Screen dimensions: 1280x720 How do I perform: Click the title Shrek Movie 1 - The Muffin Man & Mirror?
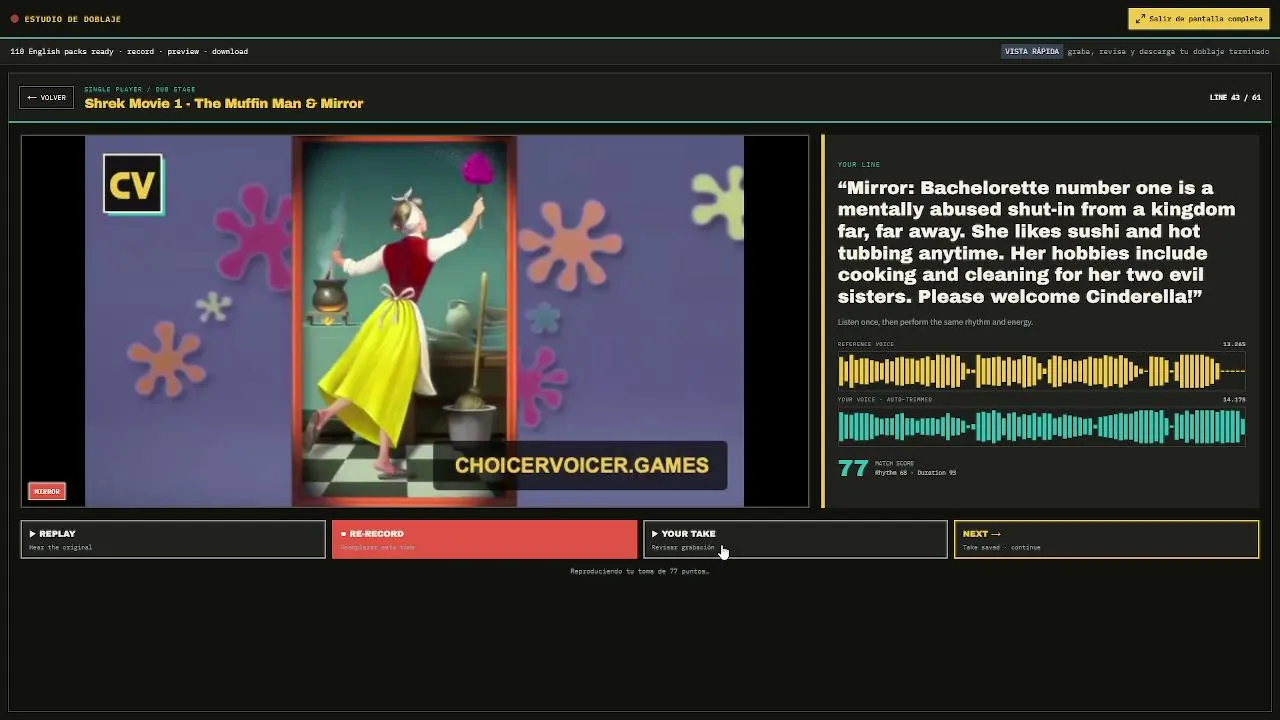click(x=224, y=103)
